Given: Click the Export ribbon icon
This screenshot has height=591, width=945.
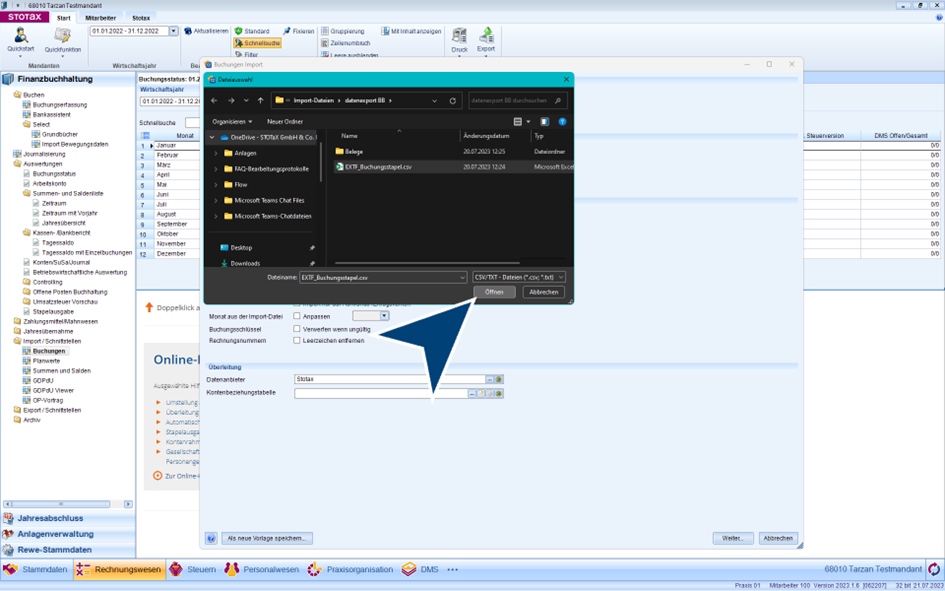Looking at the screenshot, I should coord(486,38).
